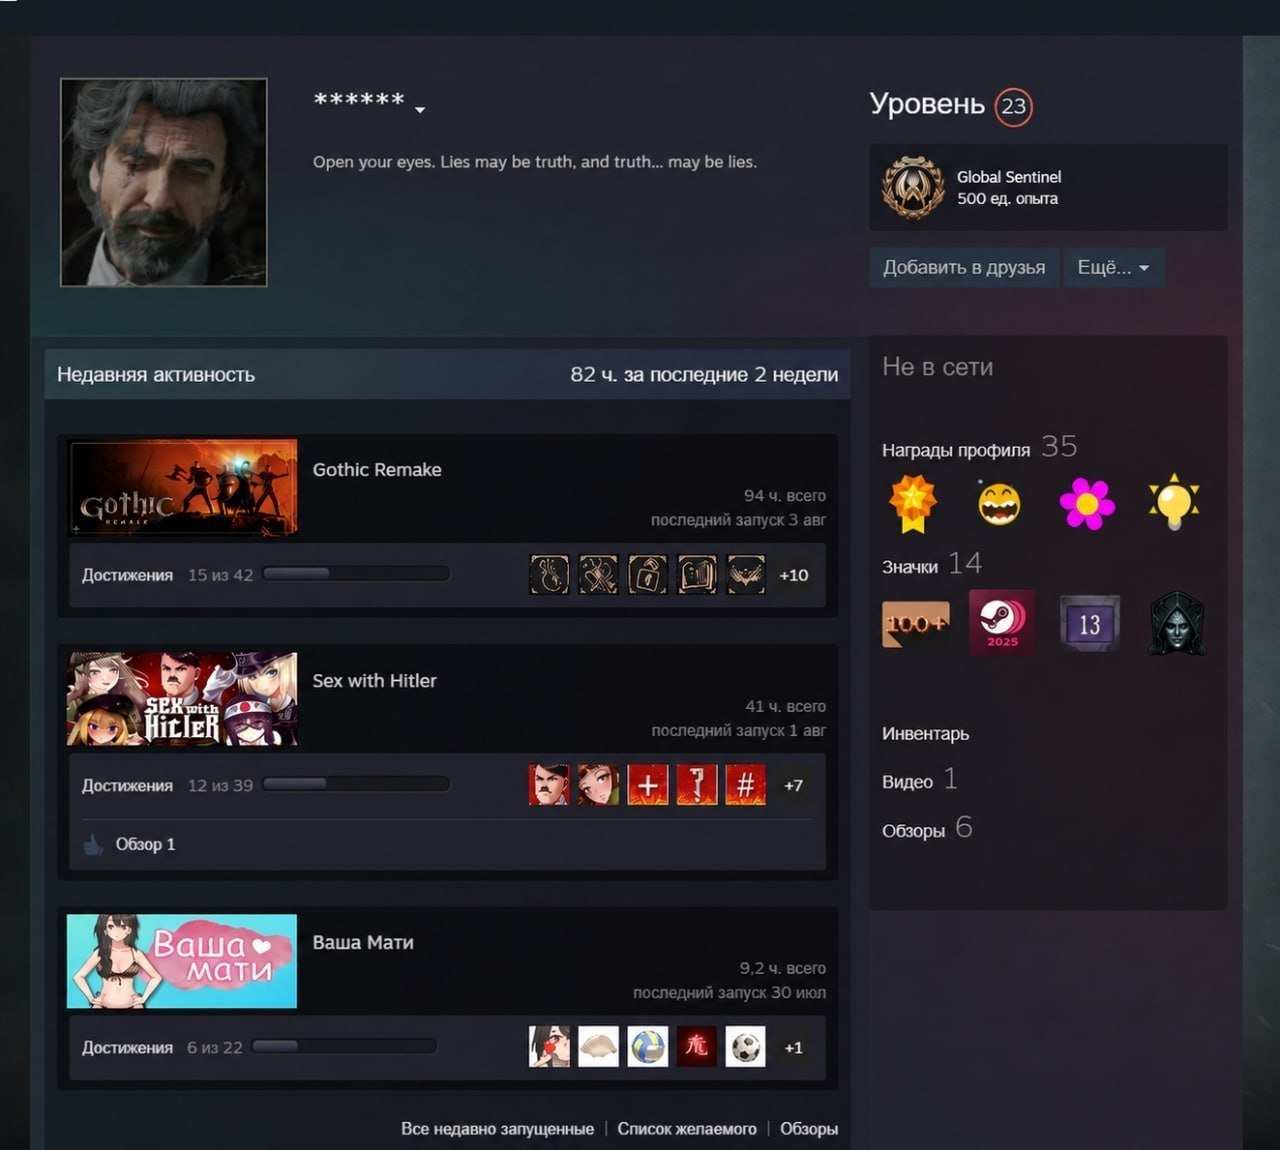The width and height of the screenshot is (1280, 1150).
Task: Click the Ваша Мати game banner
Action: (x=182, y=961)
